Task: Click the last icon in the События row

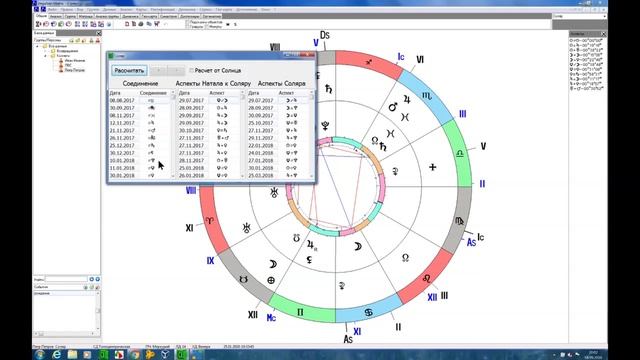Action: [x=98, y=287]
